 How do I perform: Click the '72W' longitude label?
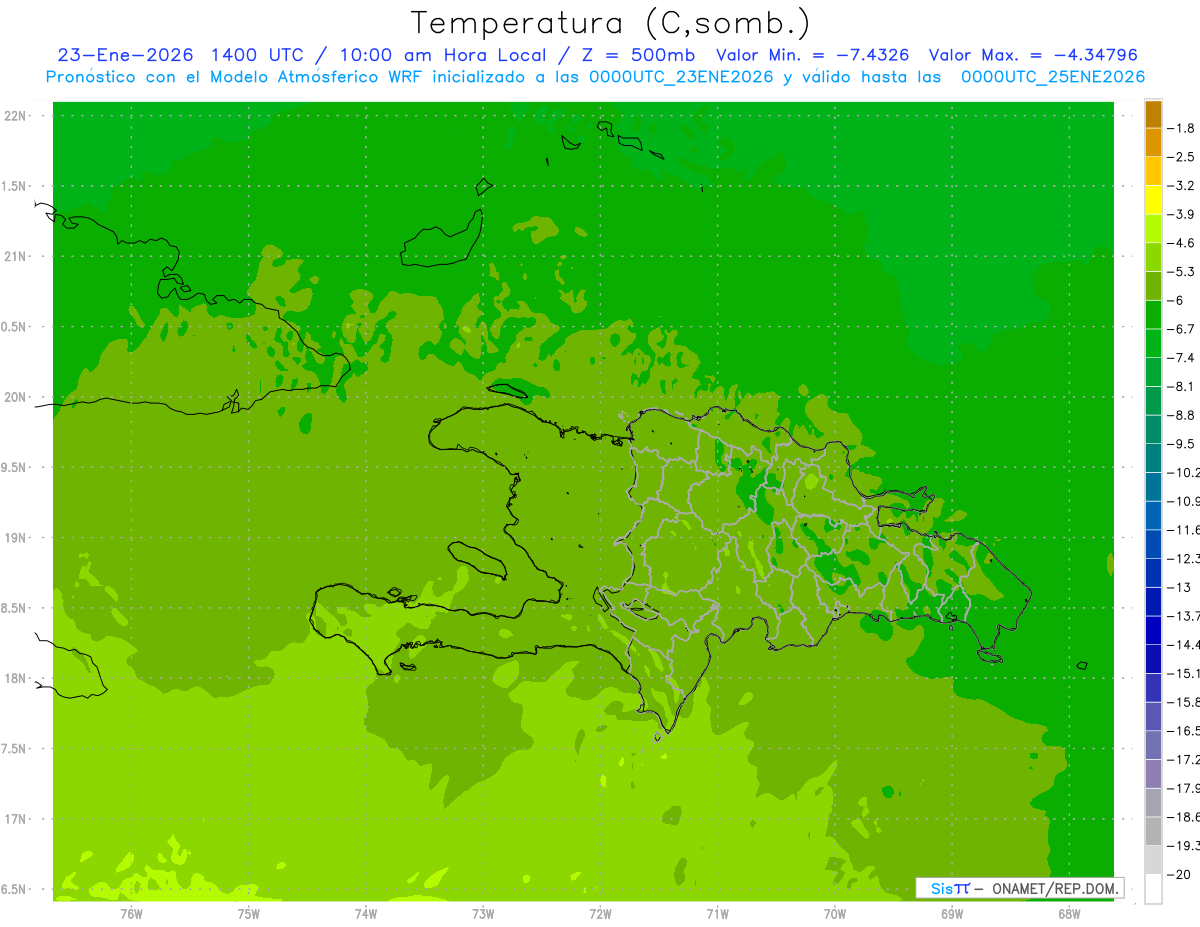pos(600,914)
